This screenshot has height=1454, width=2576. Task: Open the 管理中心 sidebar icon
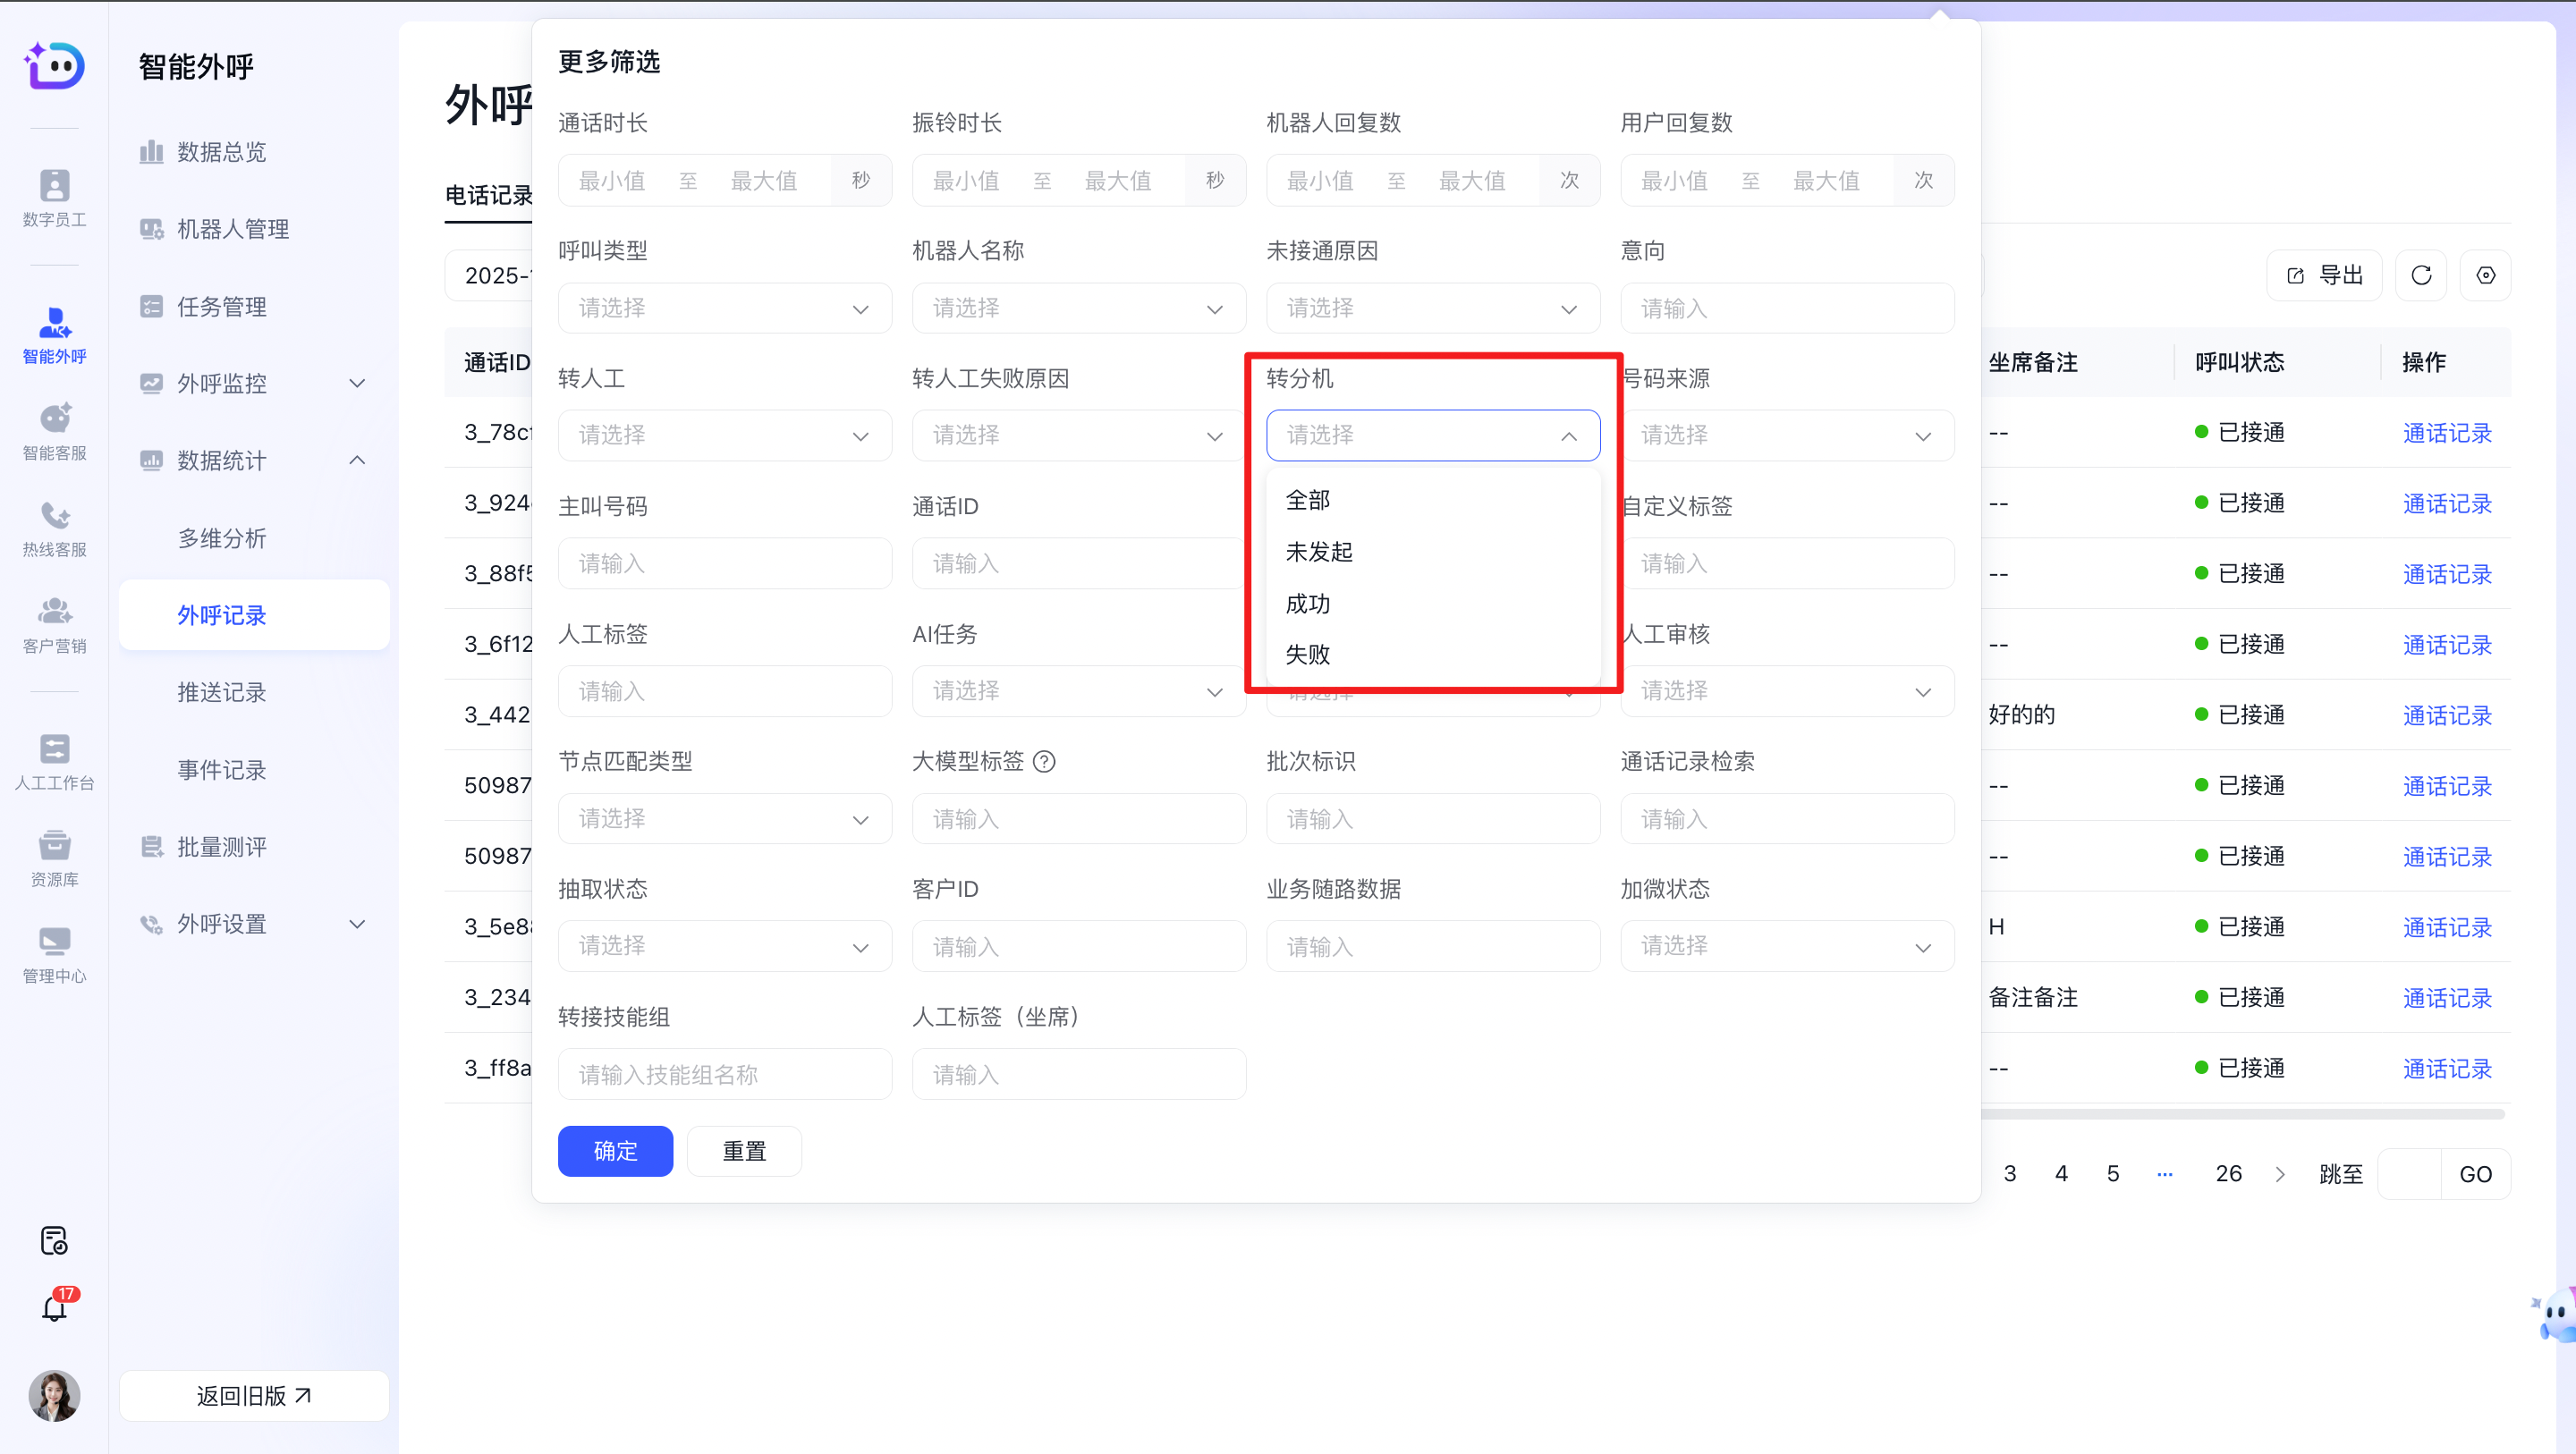pos(54,954)
